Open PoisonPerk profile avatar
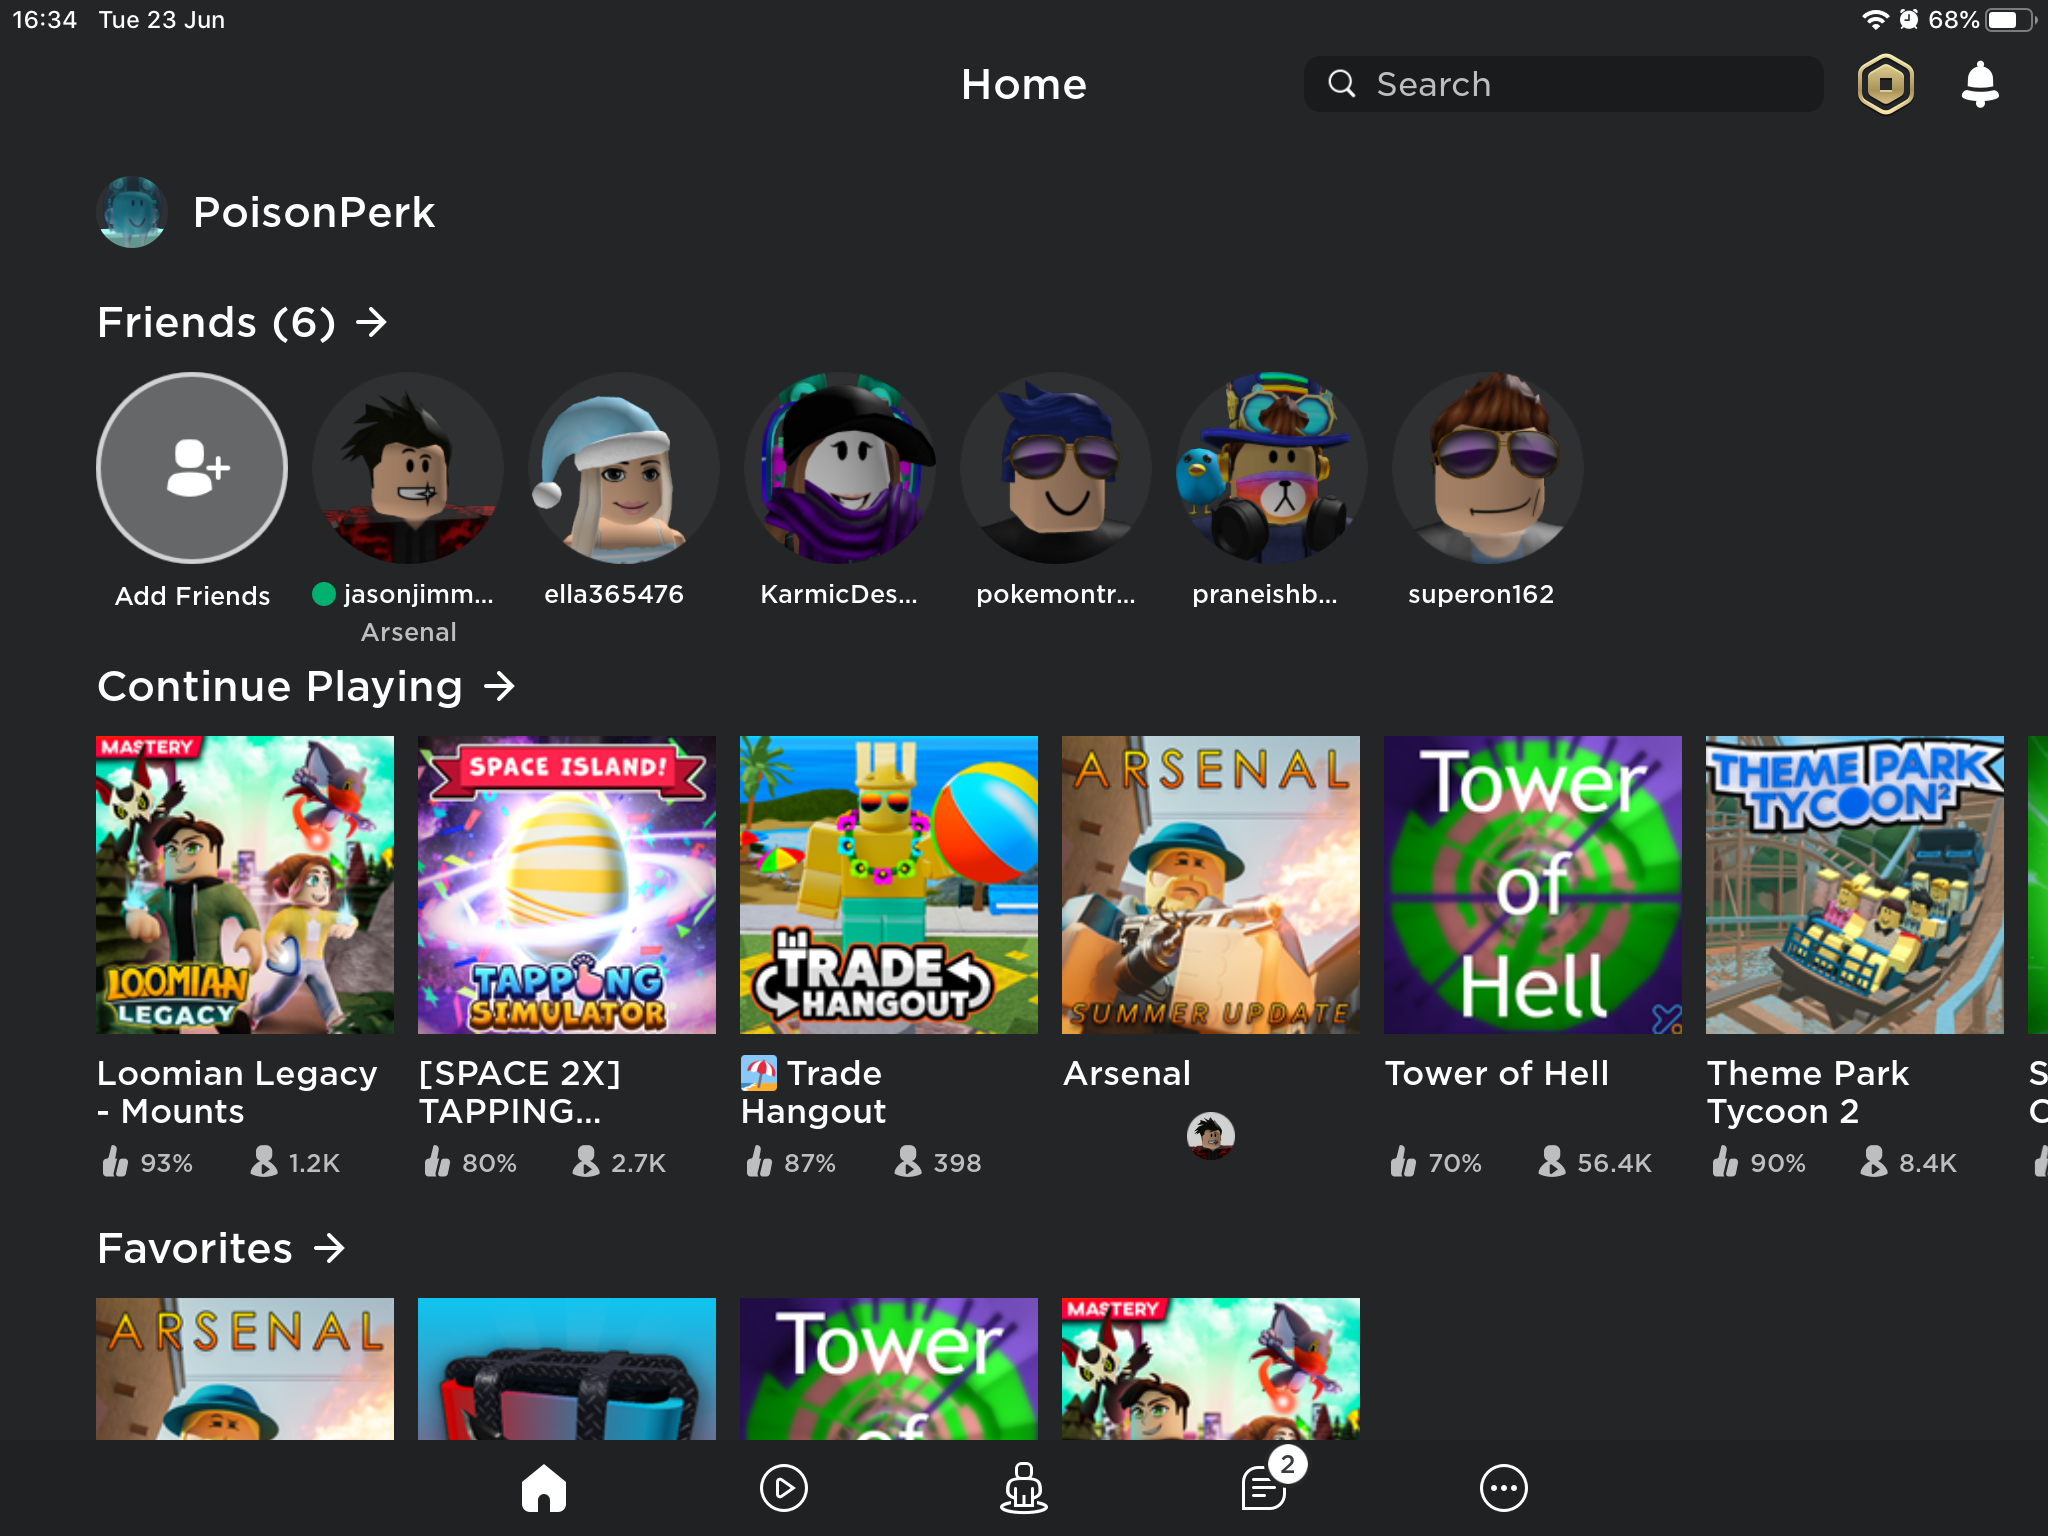This screenshot has height=1536, width=2048. (132, 212)
